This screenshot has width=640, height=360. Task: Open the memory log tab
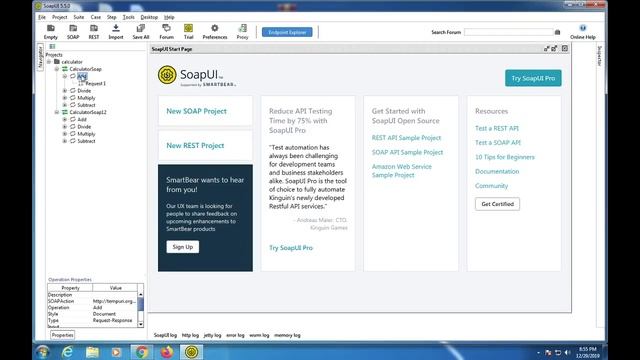287,335
